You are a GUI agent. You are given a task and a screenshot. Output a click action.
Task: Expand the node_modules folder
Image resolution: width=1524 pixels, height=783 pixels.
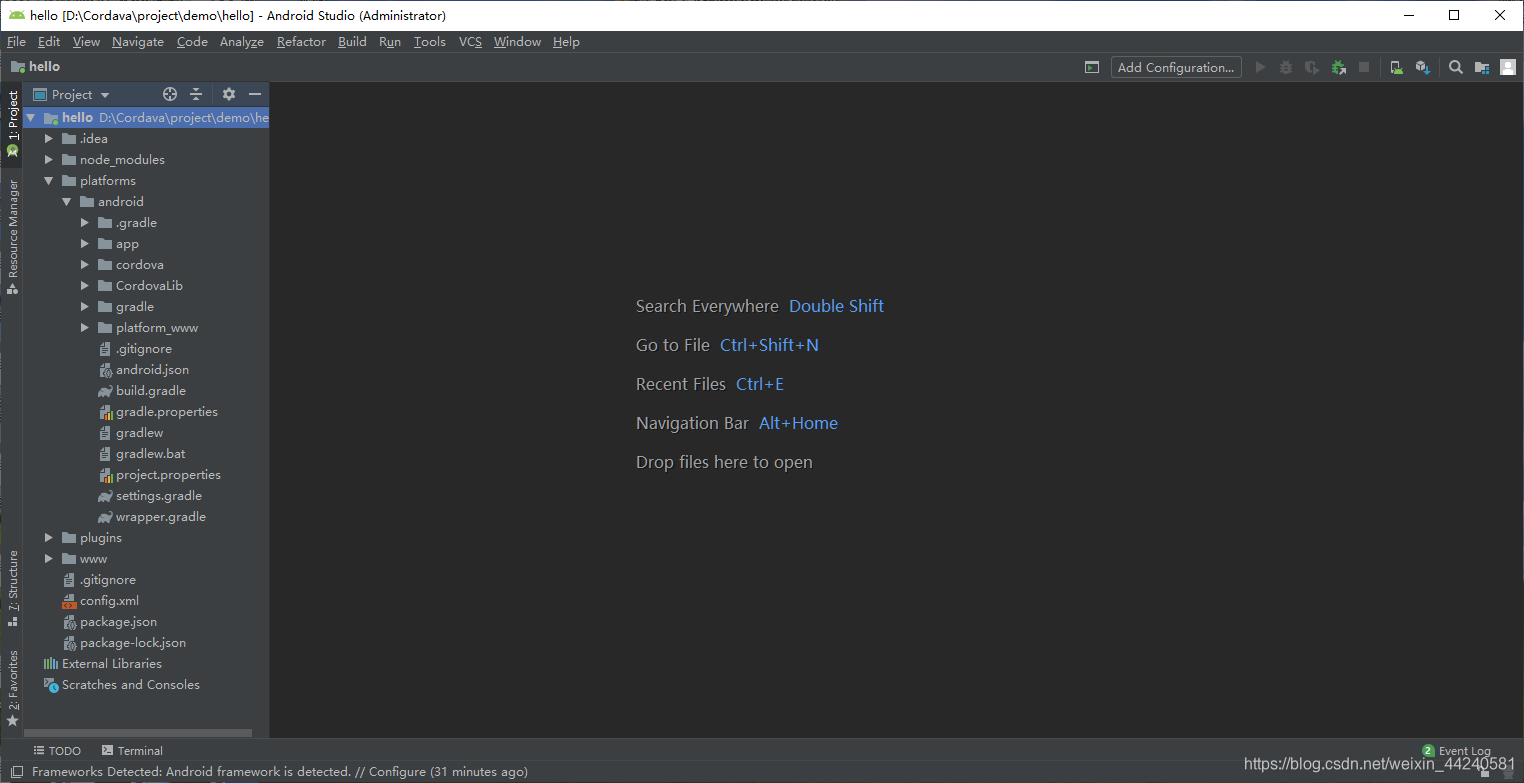pos(49,159)
